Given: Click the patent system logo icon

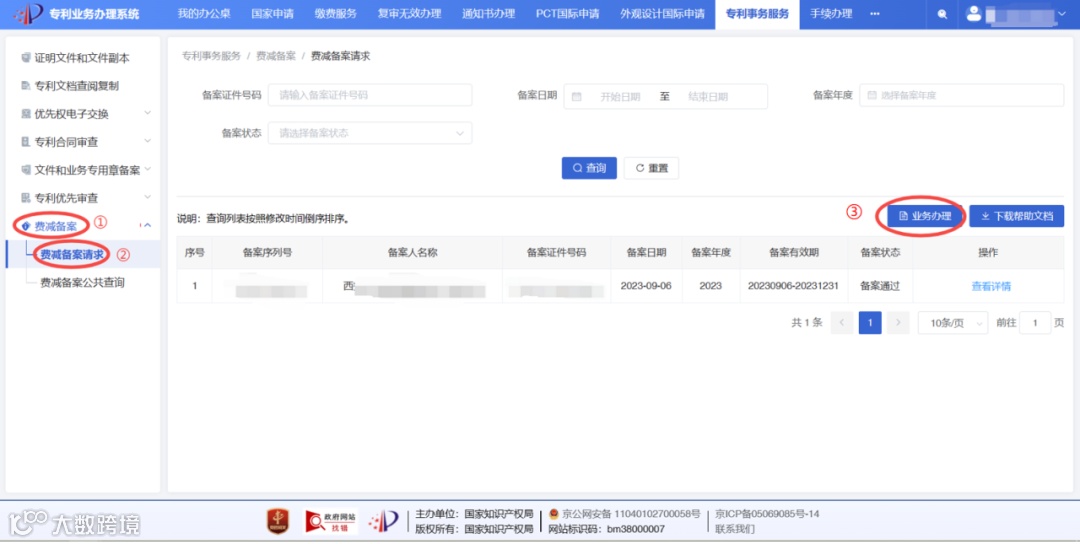Looking at the screenshot, I should [x=28, y=14].
